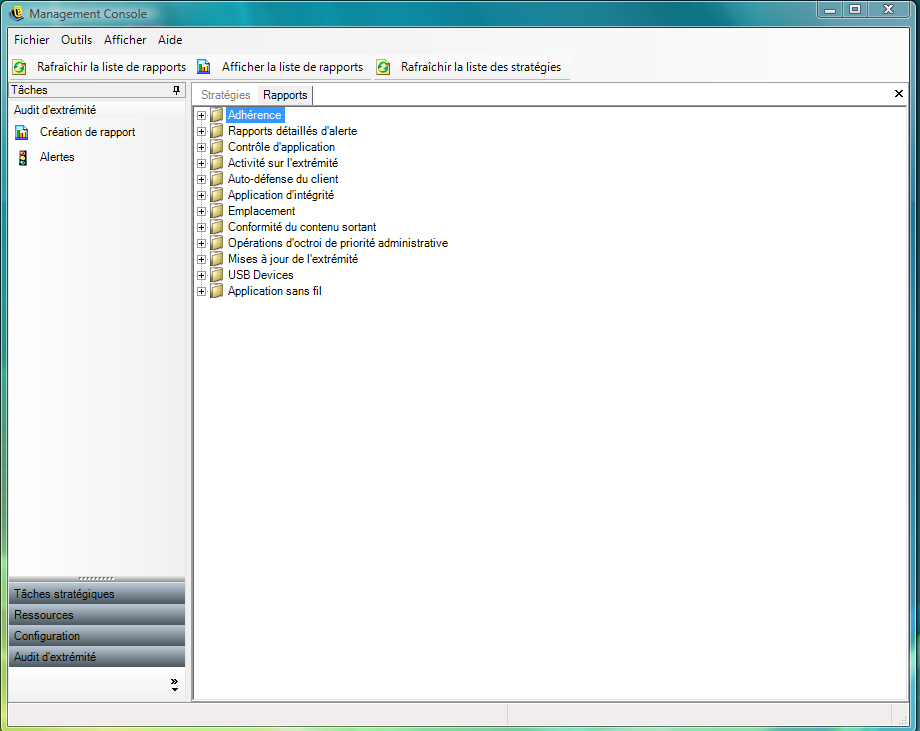This screenshot has width=920, height=731.
Task: Expand the Emplacement node
Action: coord(201,211)
